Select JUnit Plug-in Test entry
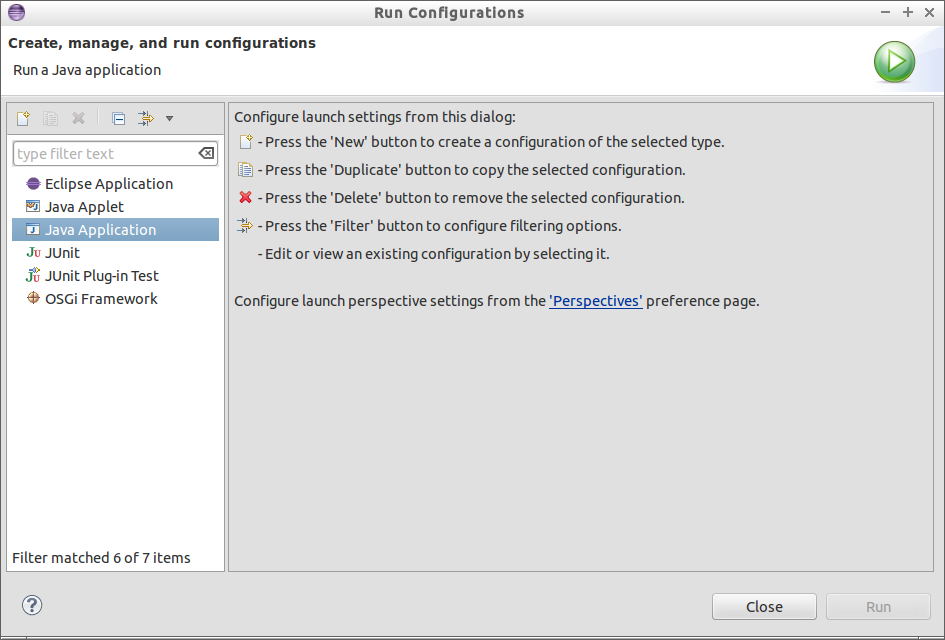 [101, 276]
